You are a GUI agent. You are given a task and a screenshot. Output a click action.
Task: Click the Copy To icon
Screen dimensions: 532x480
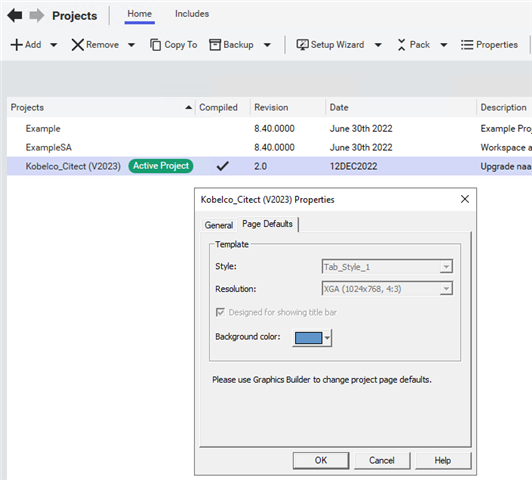click(x=155, y=45)
